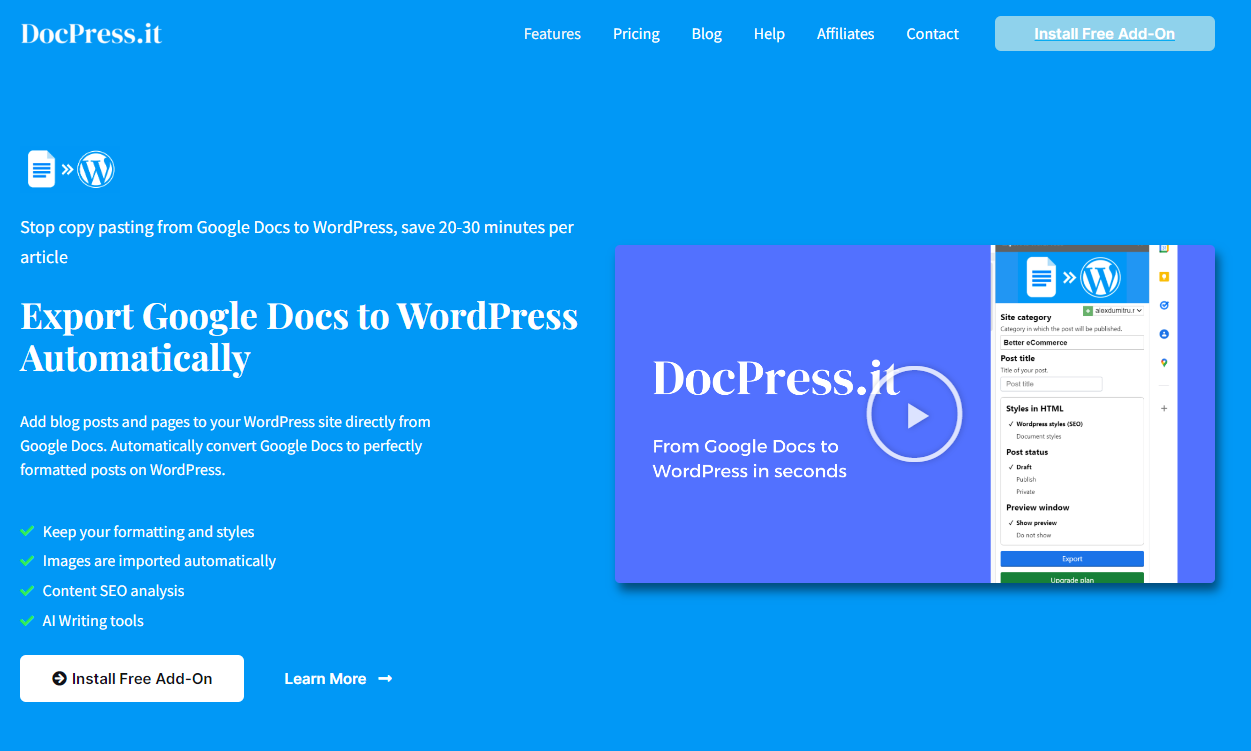Select the Google Keep icon in the side panel
Image resolution: width=1251 pixels, height=751 pixels.
(1162, 276)
